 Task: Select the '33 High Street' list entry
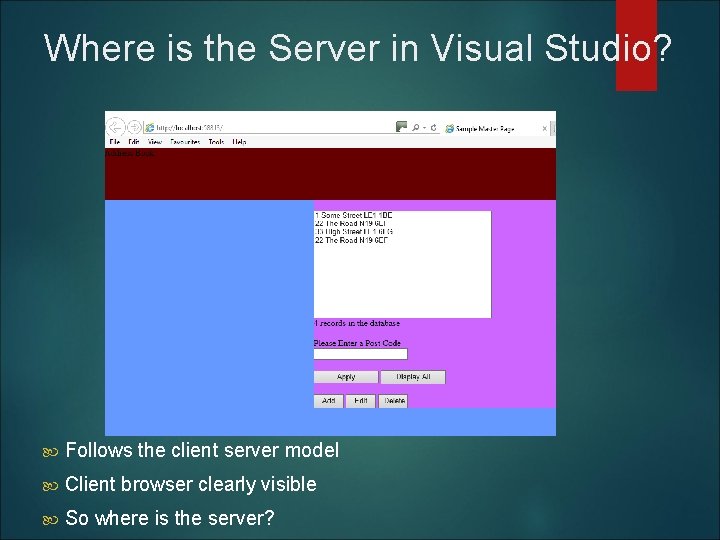point(354,231)
